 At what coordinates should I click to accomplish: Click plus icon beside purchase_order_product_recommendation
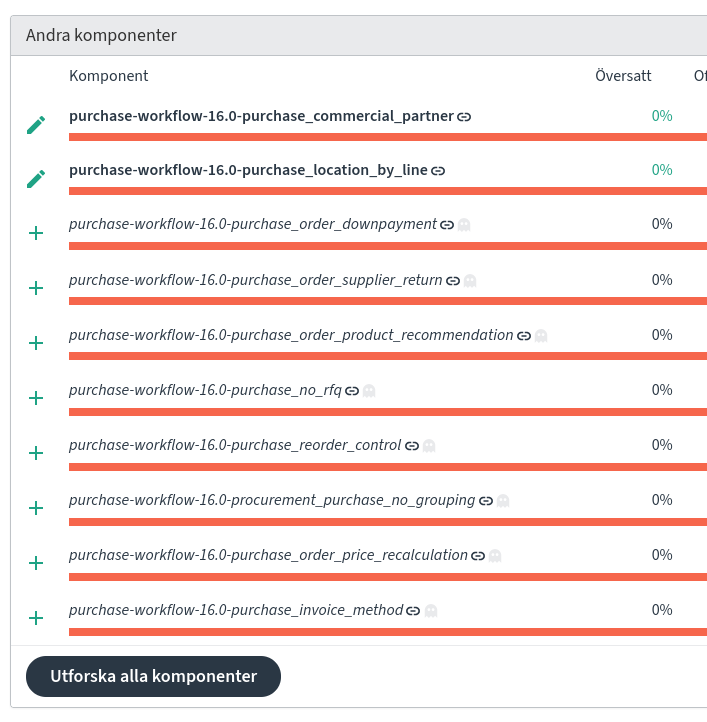tap(36, 343)
